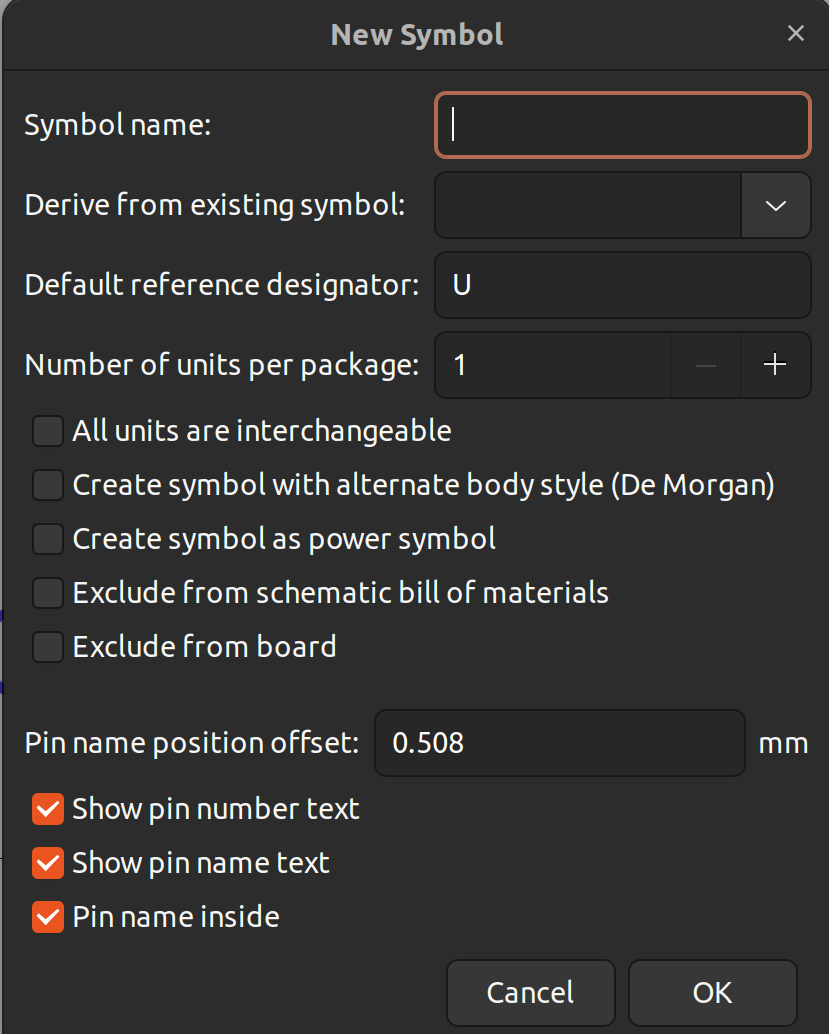Viewport: 829px width, 1034px height.
Task: Check alternate body style (De Morgan) option
Action: 48,485
